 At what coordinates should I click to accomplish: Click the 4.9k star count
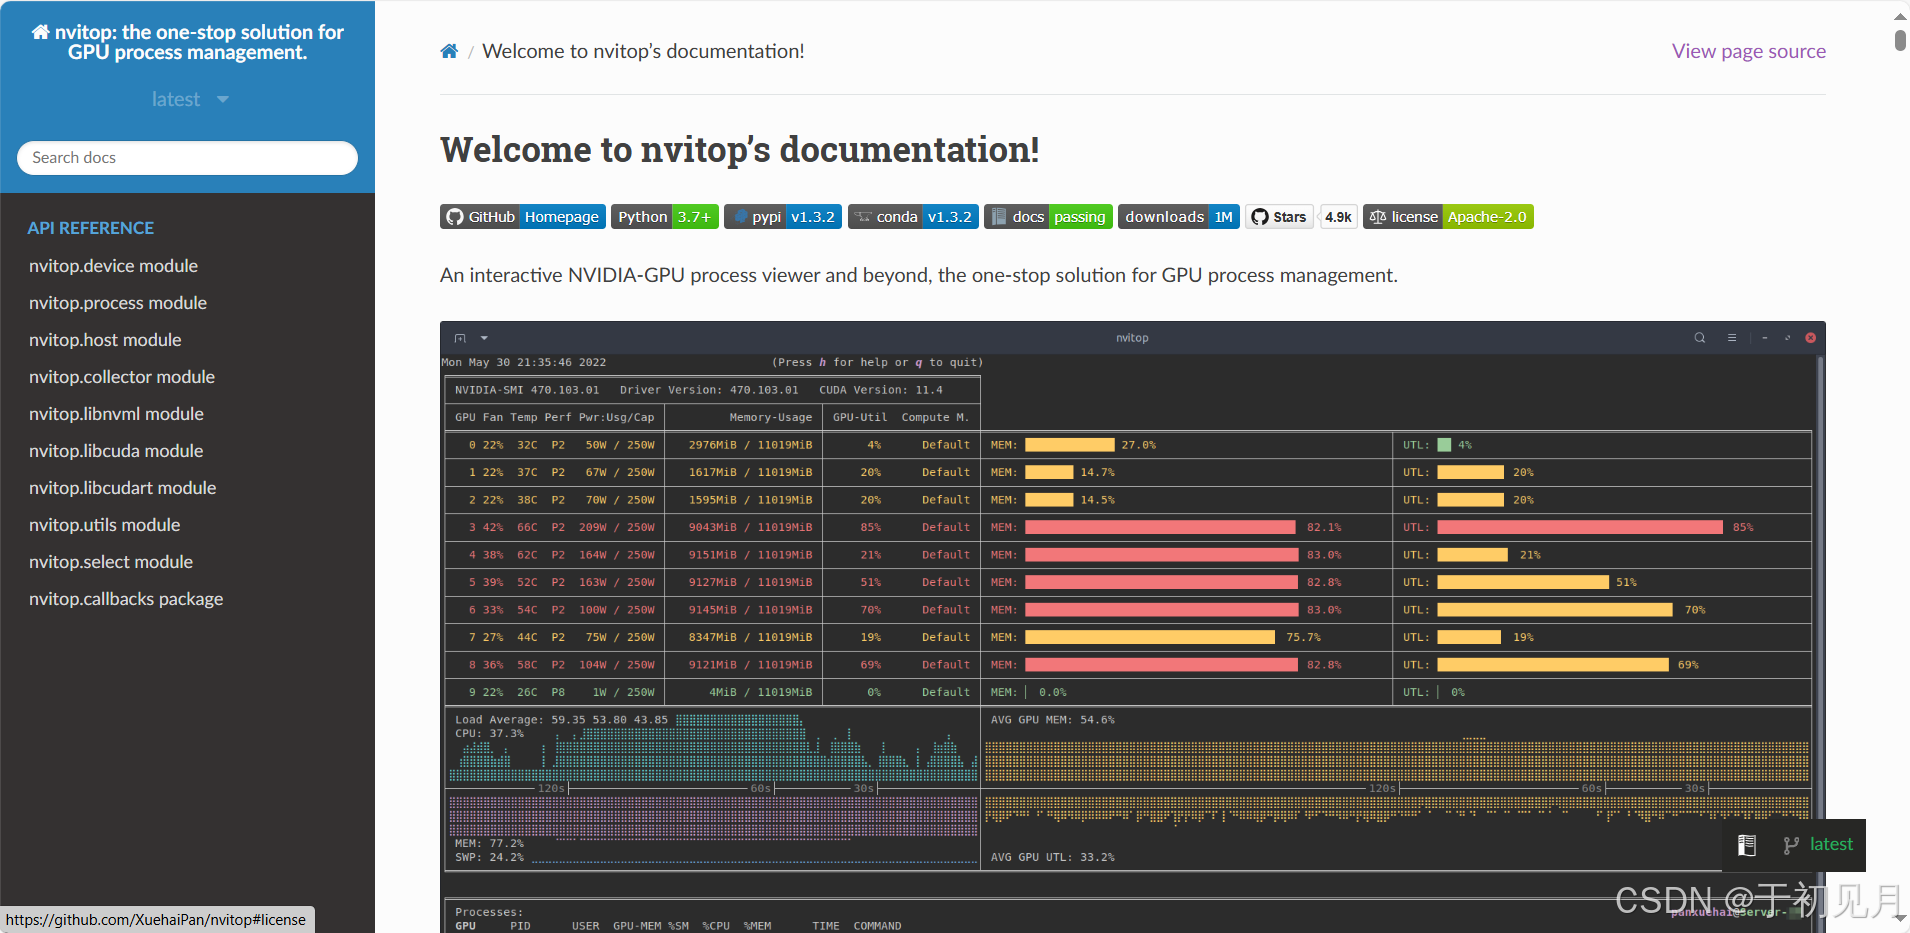(x=1338, y=217)
